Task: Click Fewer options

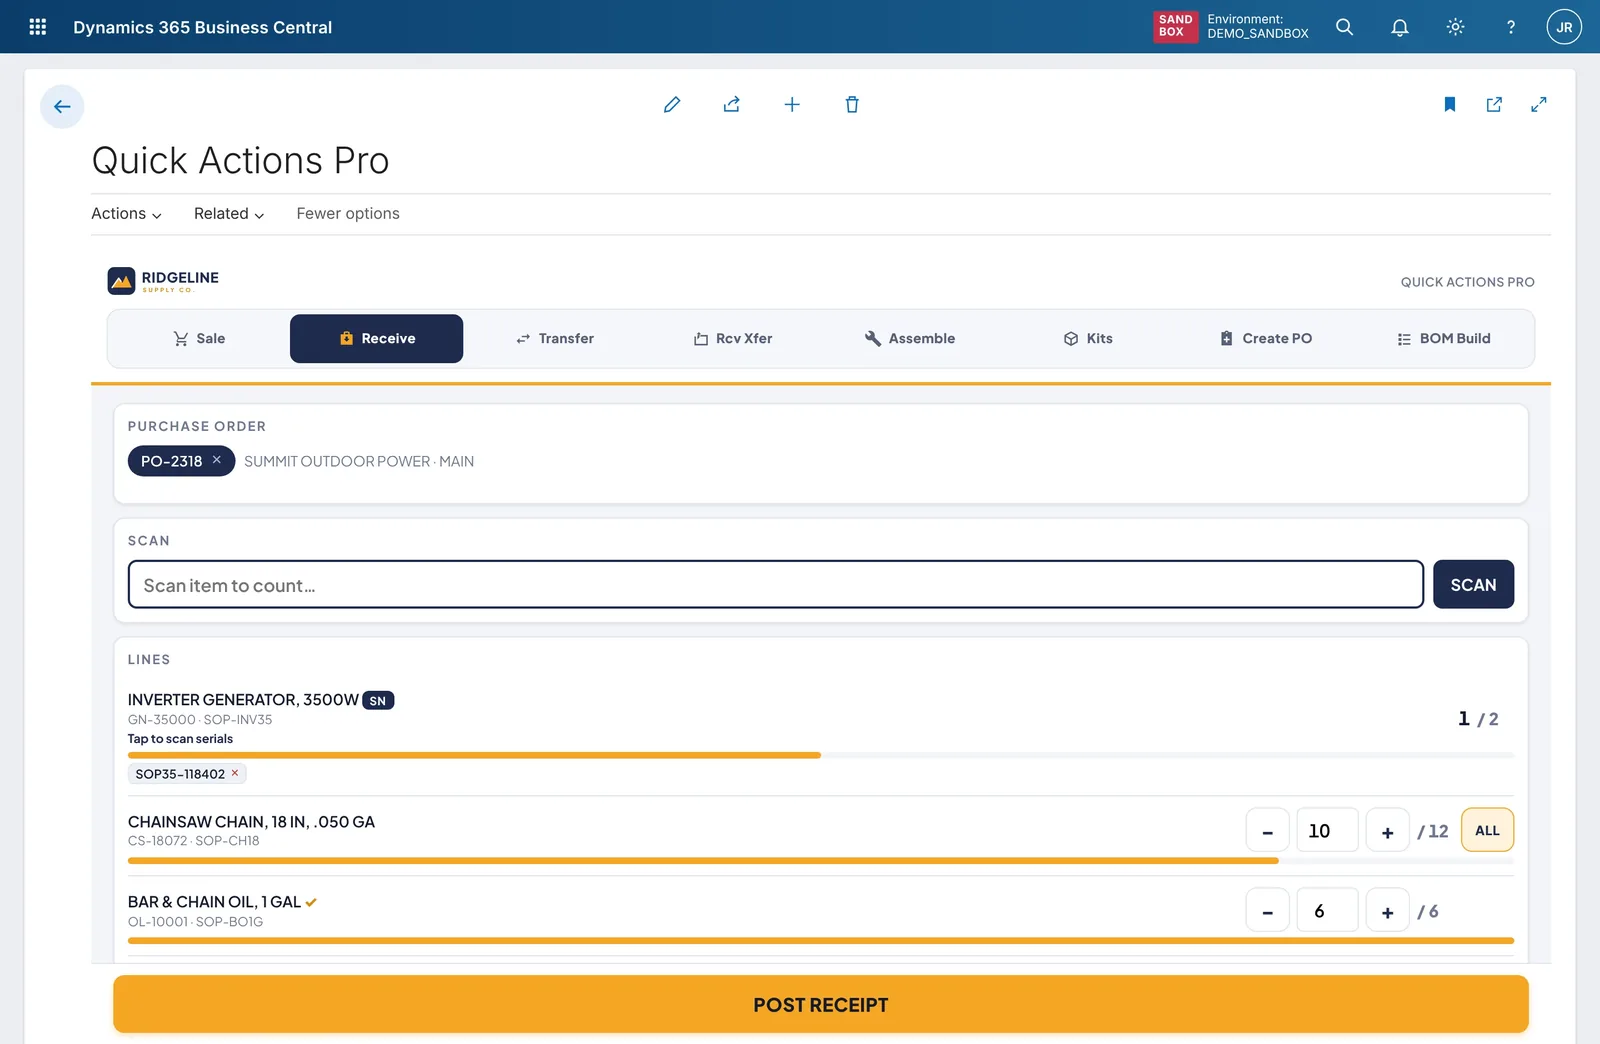Action: (348, 214)
